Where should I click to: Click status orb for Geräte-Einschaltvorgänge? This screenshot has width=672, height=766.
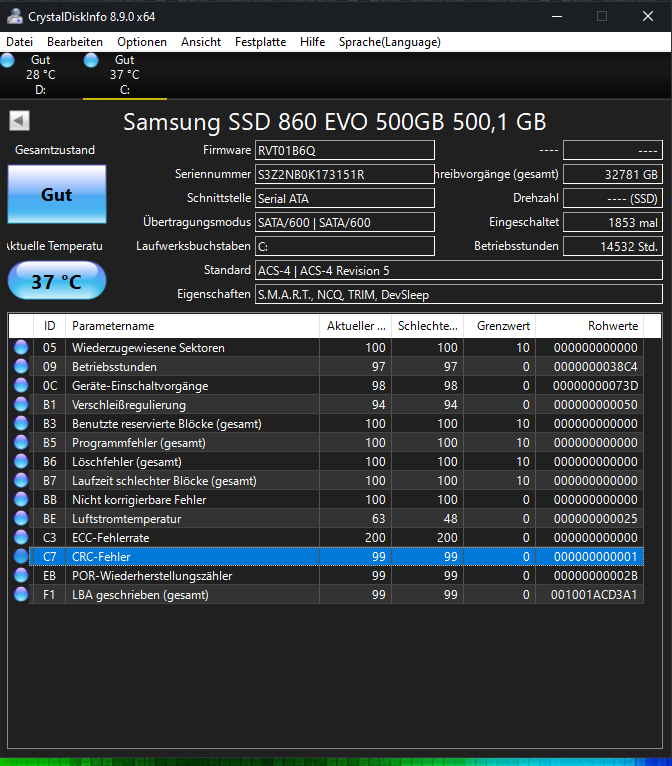click(x=21, y=385)
